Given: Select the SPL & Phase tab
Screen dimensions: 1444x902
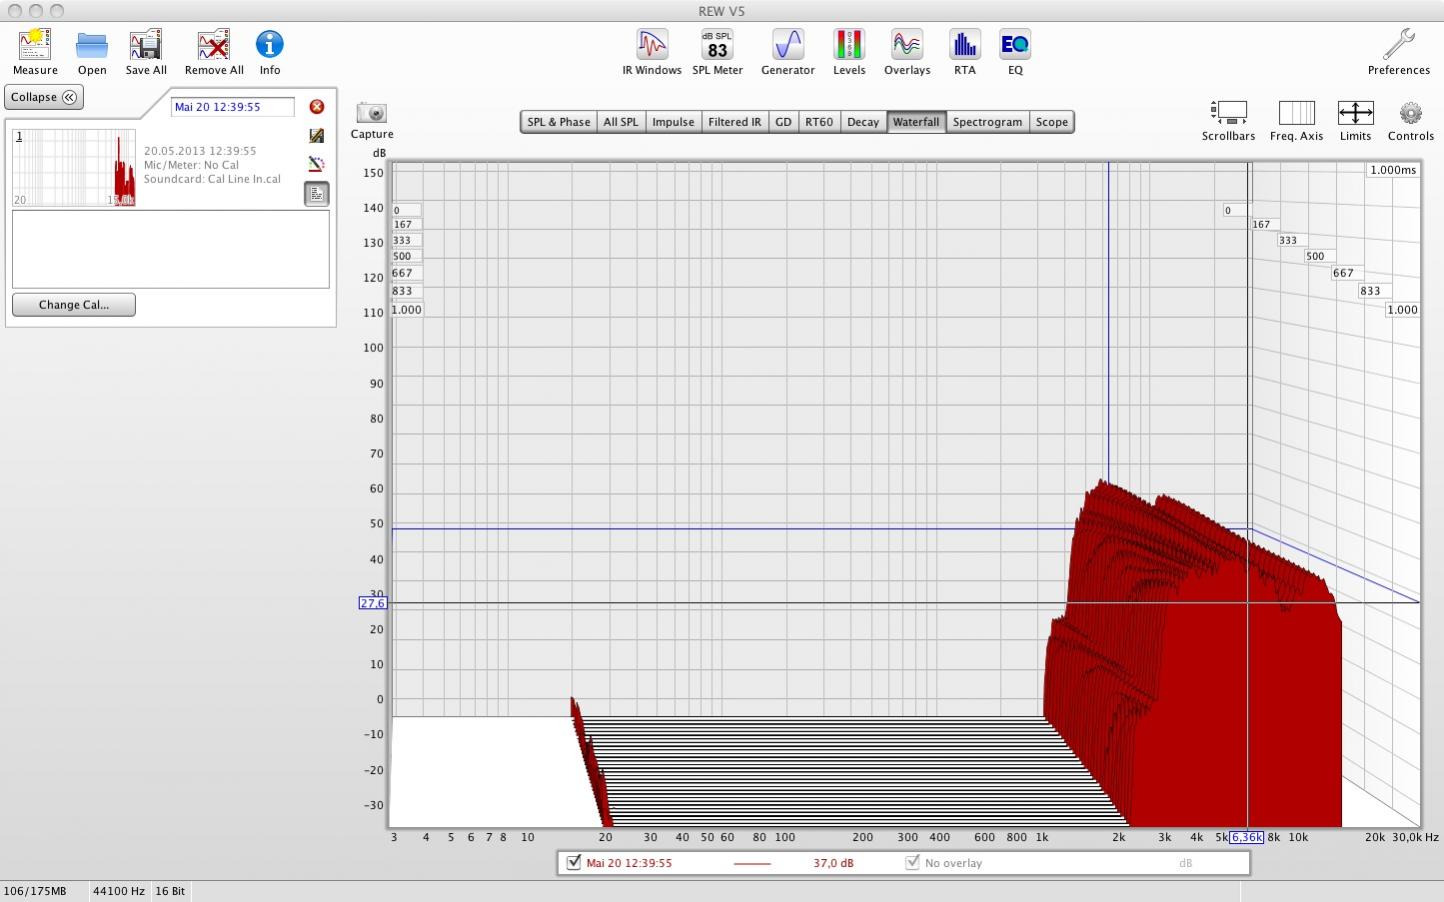Looking at the screenshot, I should click(x=558, y=122).
